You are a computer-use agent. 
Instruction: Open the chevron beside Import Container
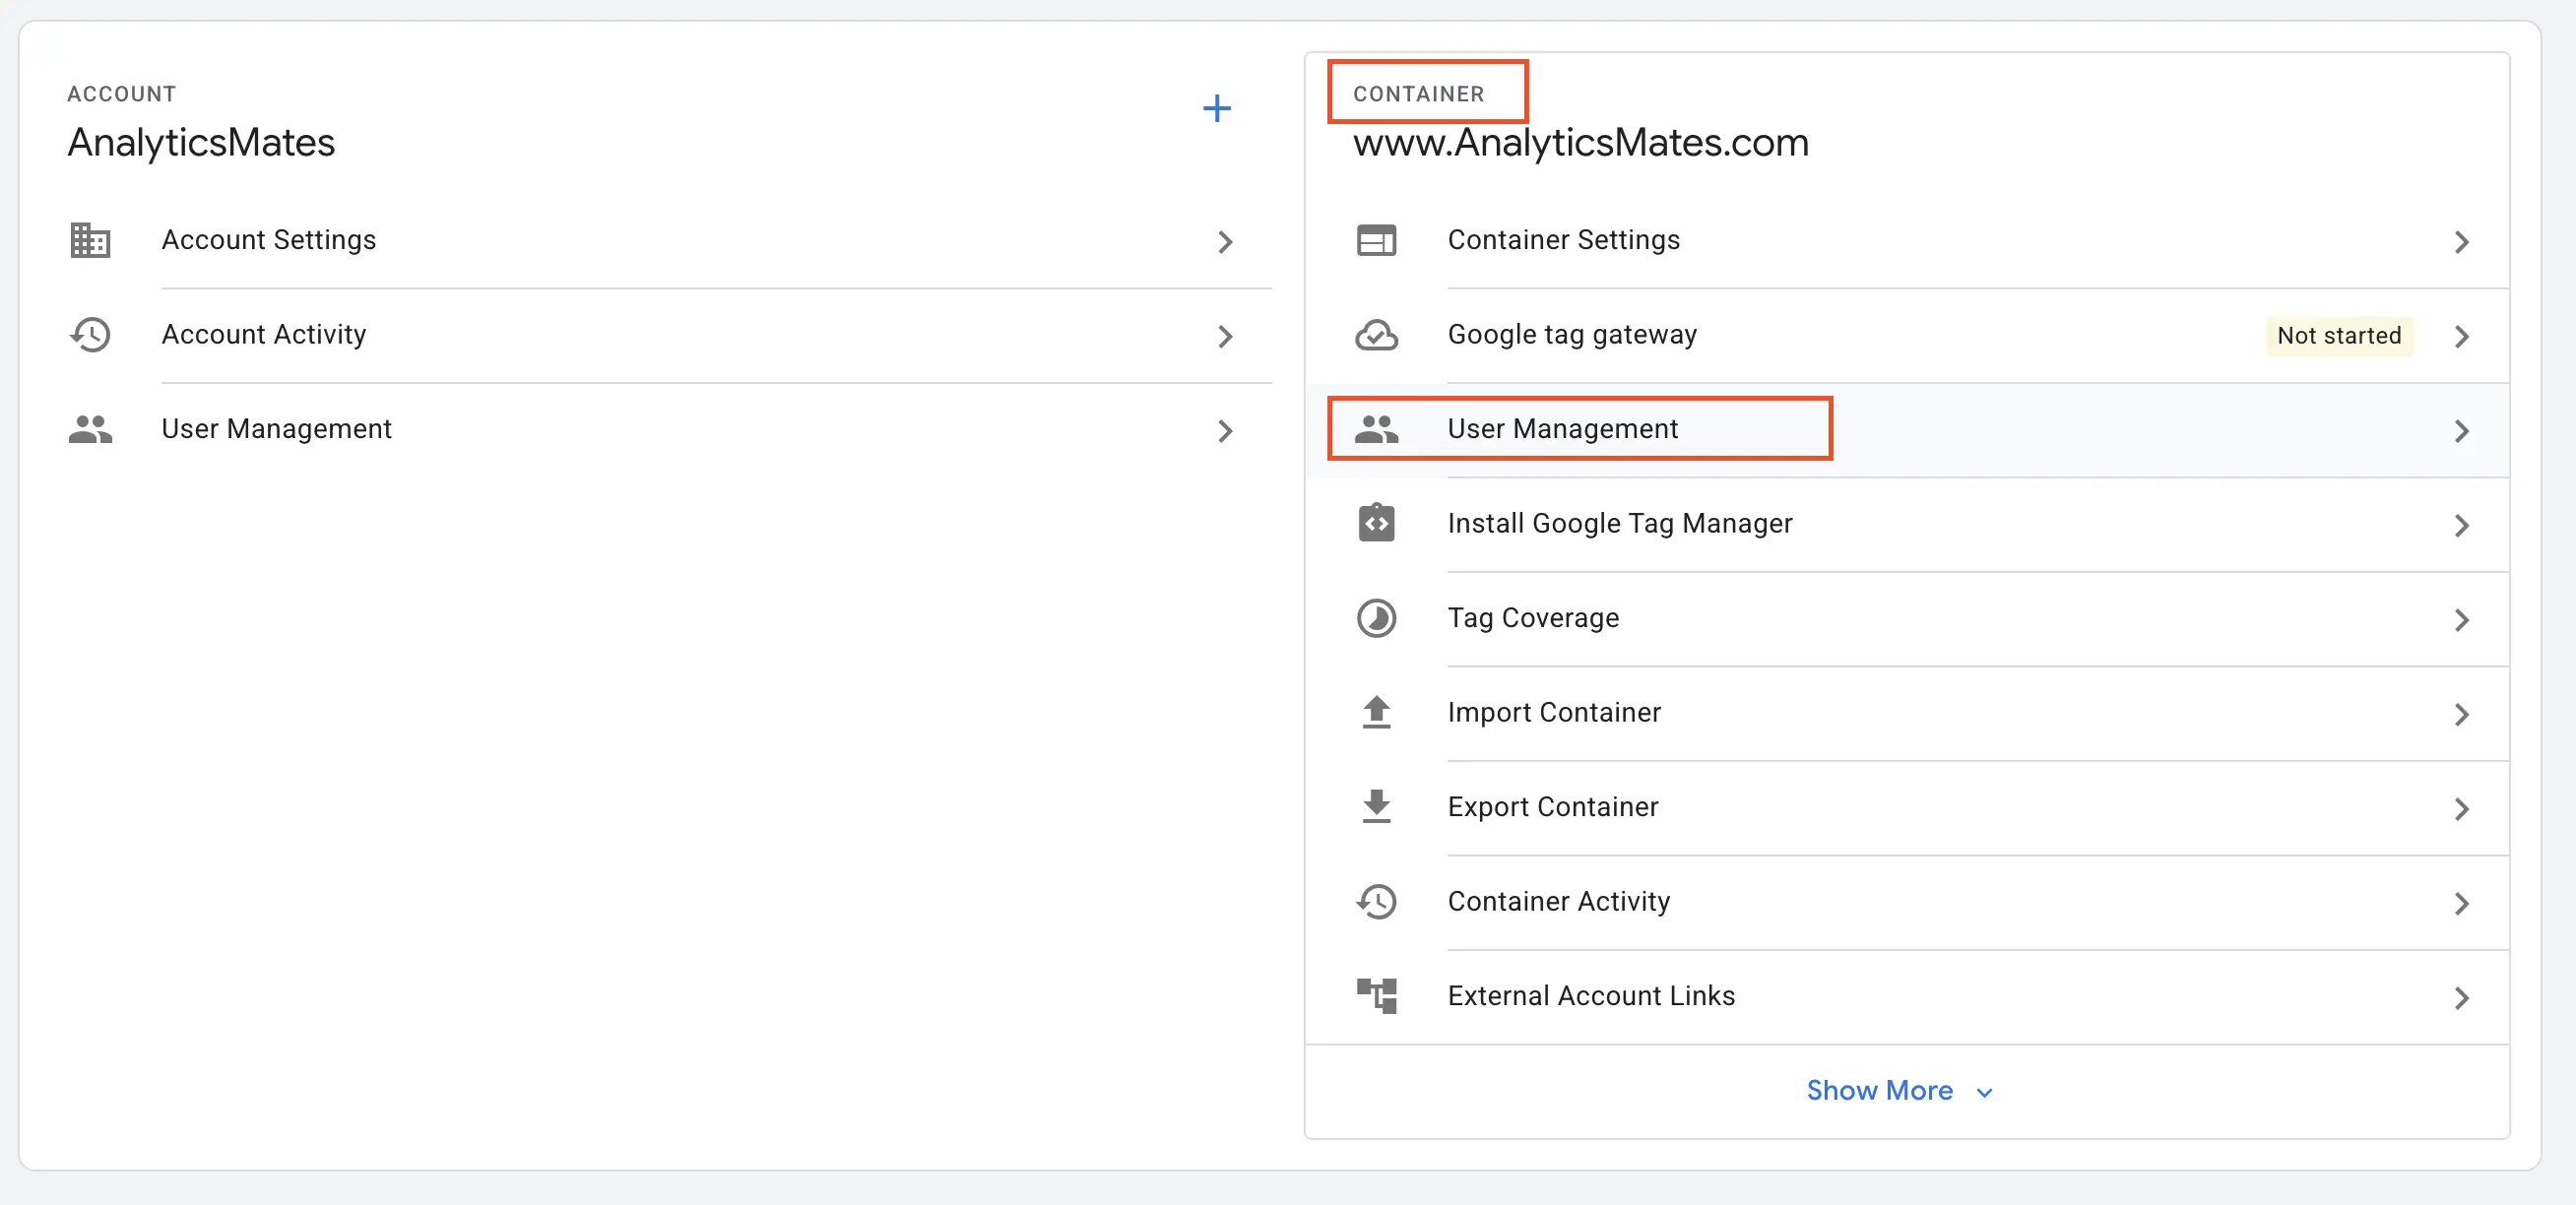tap(2461, 714)
